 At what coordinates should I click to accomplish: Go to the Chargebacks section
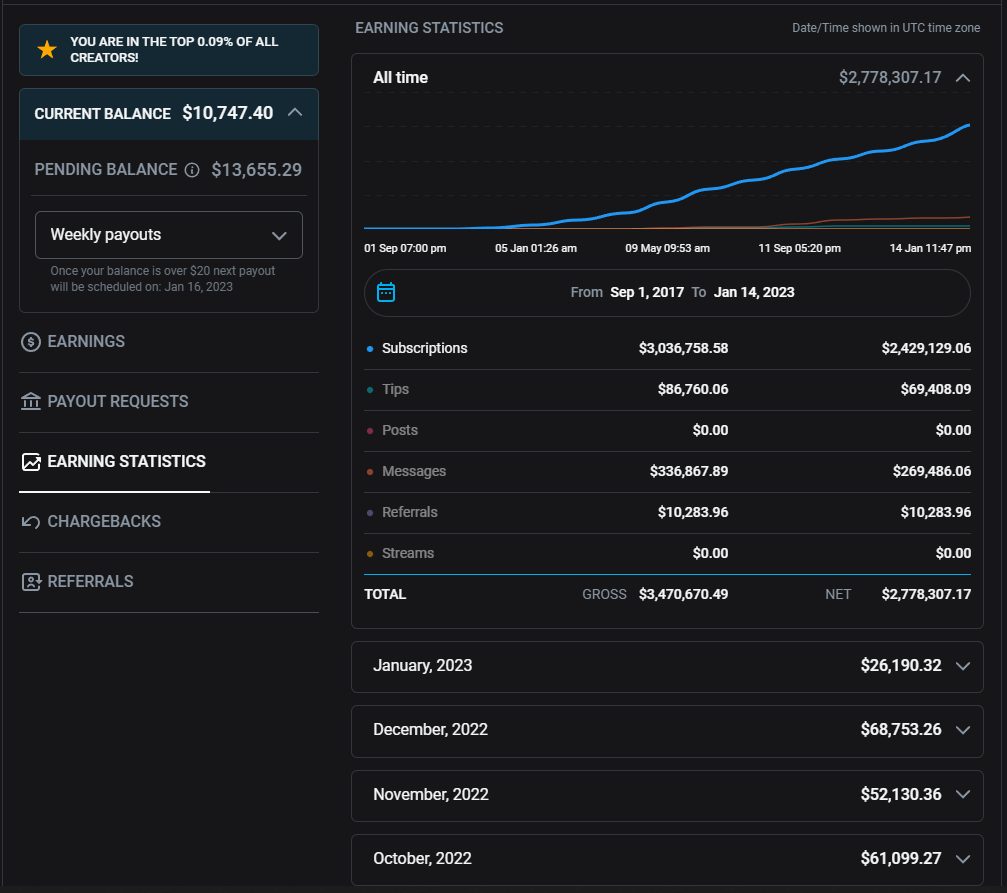104,522
